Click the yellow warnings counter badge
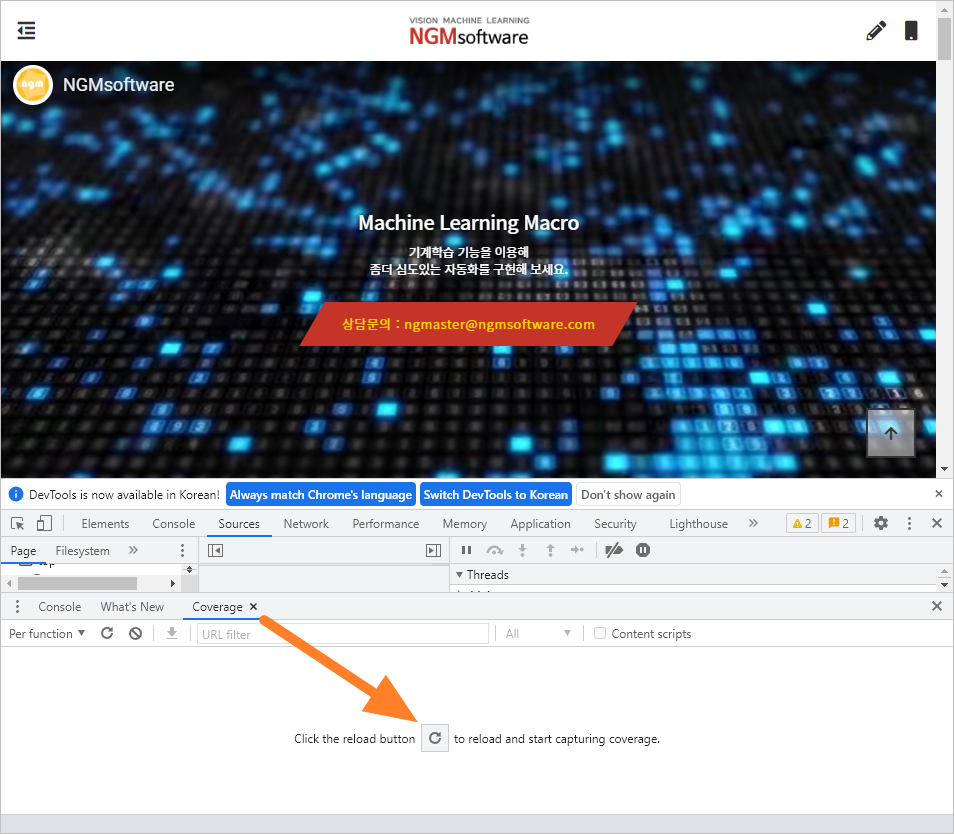The width and height of the screenshot is (954, 834). pos(802,523)
